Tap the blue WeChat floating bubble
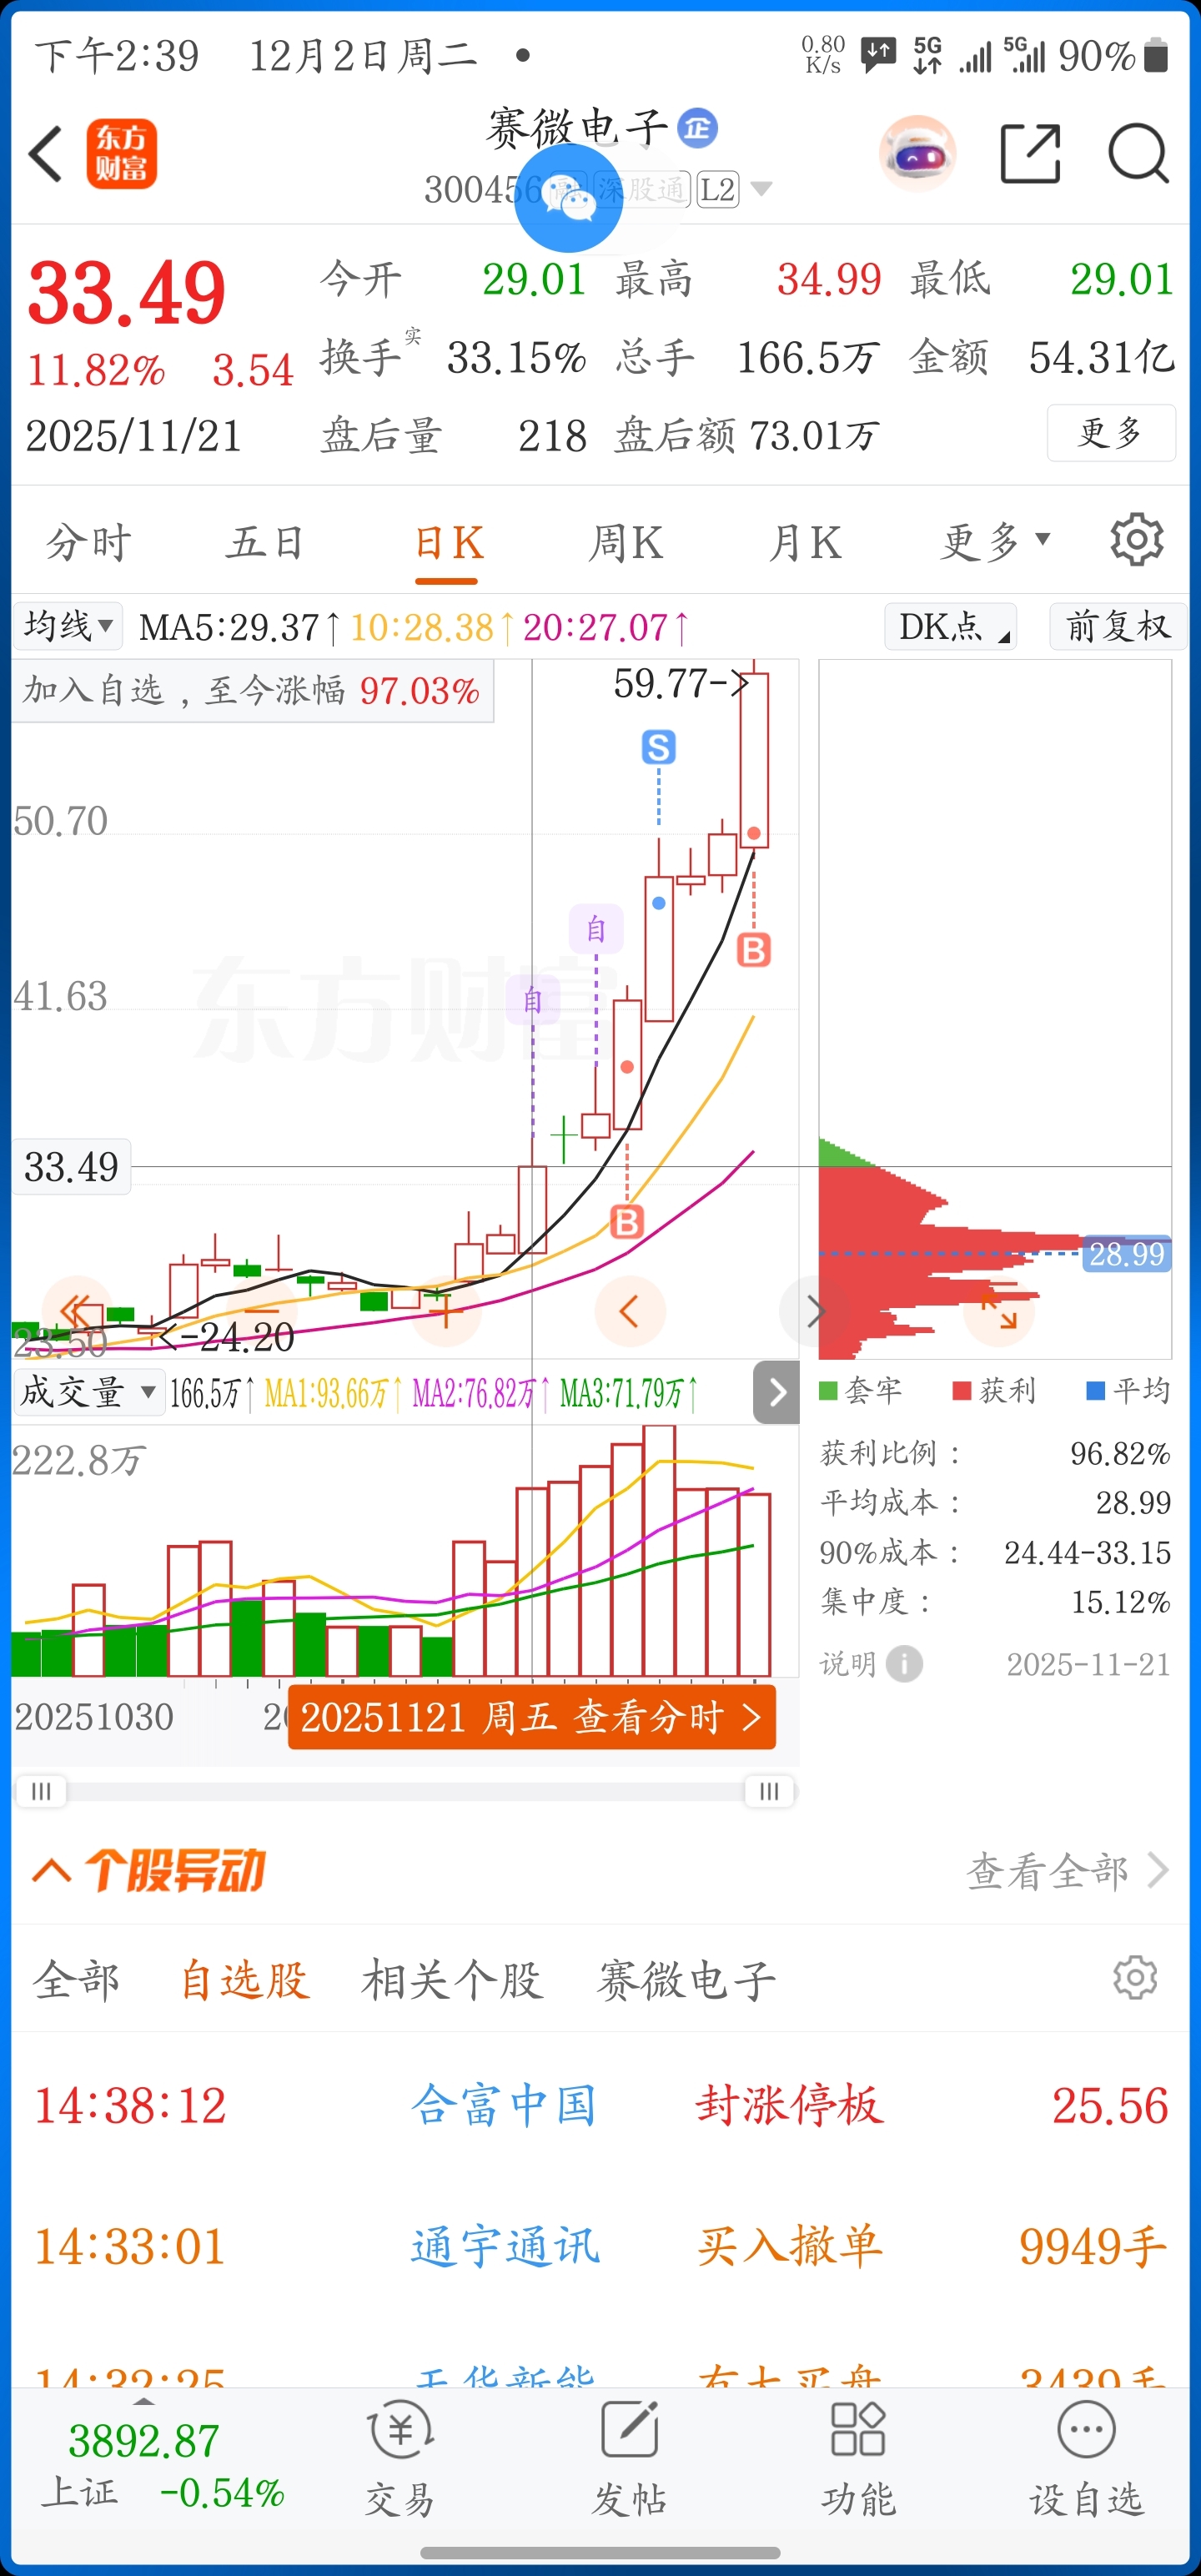1201x2576 pixels. [x=568, y=198]
